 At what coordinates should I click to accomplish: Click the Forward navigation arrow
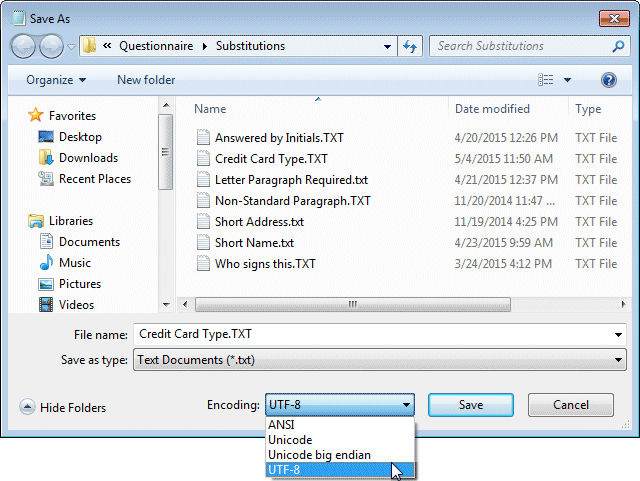(51, 46)
